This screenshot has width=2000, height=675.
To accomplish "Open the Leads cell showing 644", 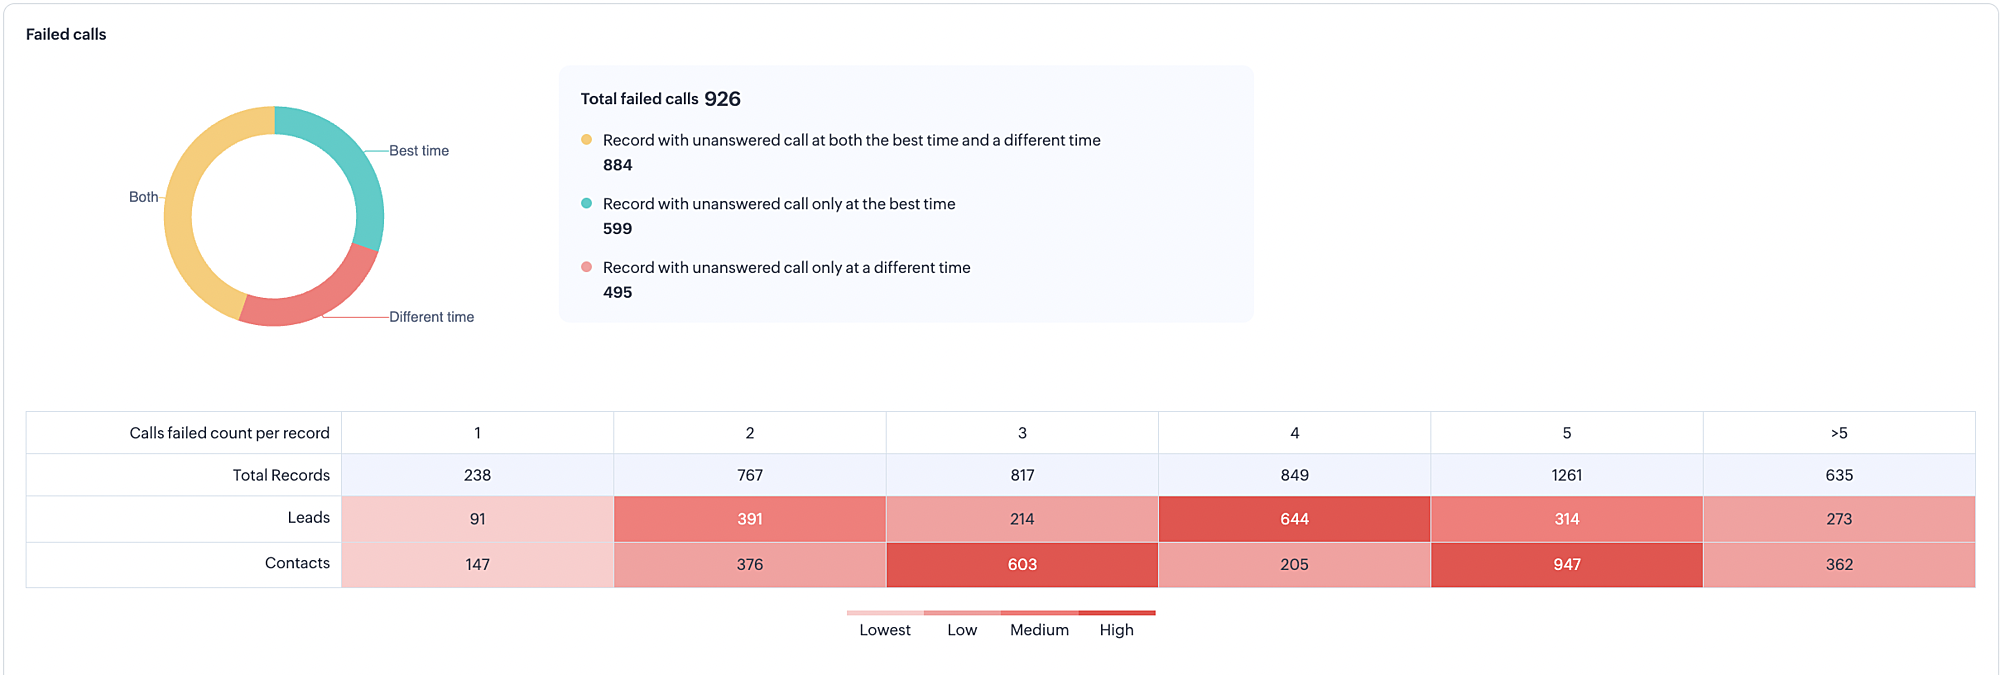I will pos(1294,519).
